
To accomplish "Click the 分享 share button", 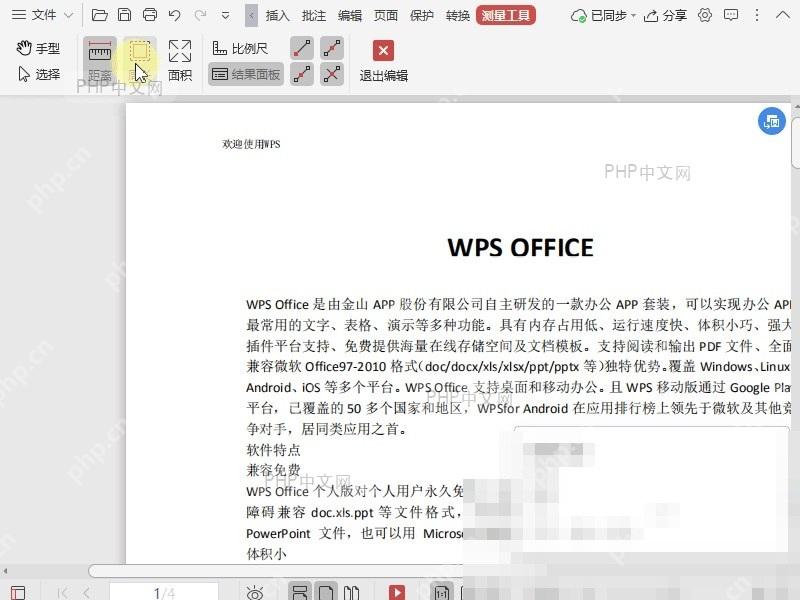I will click(665, 16).
